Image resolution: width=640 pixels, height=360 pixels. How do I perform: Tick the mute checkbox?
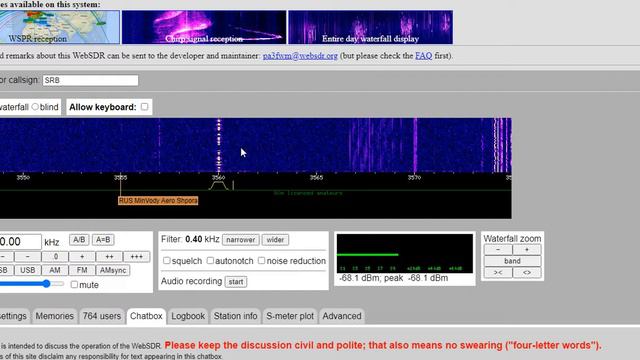click(x=74, y=284)
